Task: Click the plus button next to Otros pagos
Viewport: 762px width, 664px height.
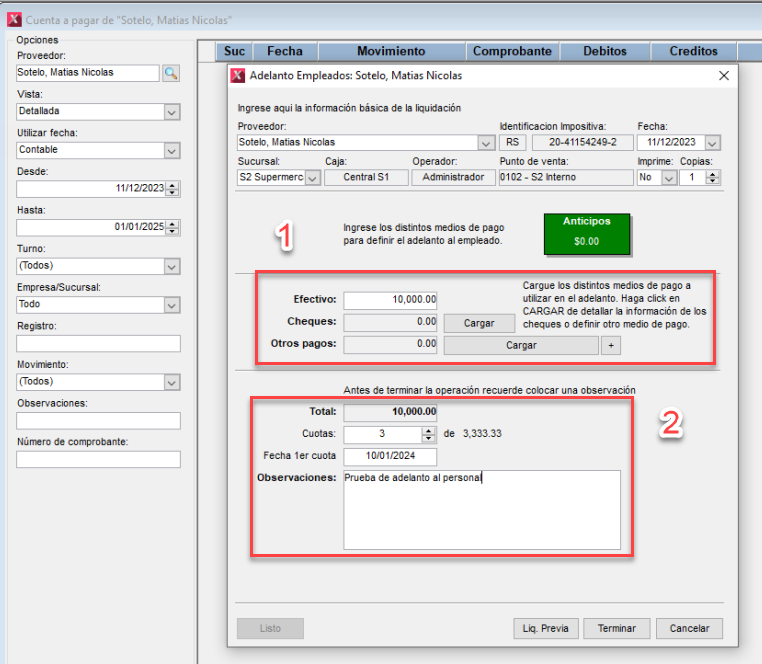Action: pos(611,345)
